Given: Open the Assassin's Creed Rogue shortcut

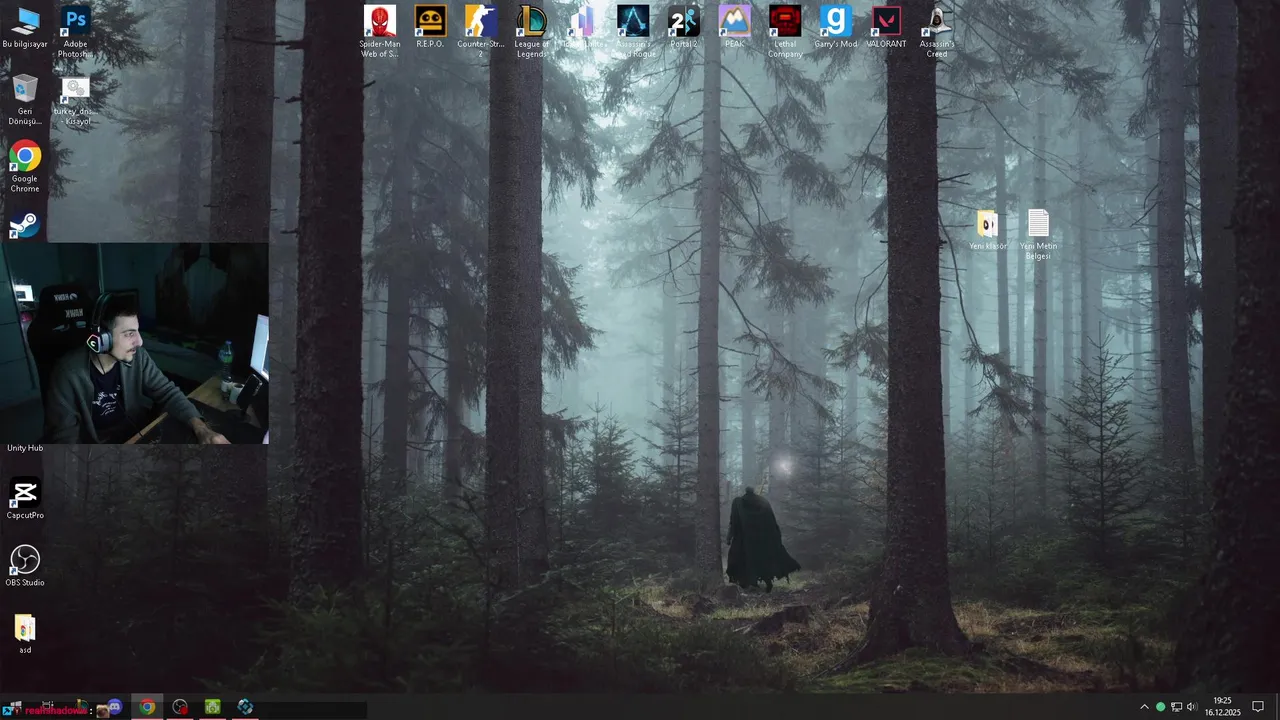Looking at the screenshot, I should (633, 30).
